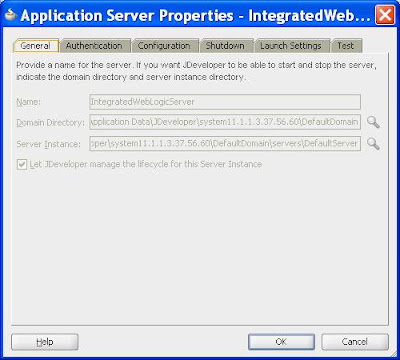The width and height of the screenshot is (400, 360).
Task: Click the JDeveloper icon in title bar
Action: (x=11, y=16)
